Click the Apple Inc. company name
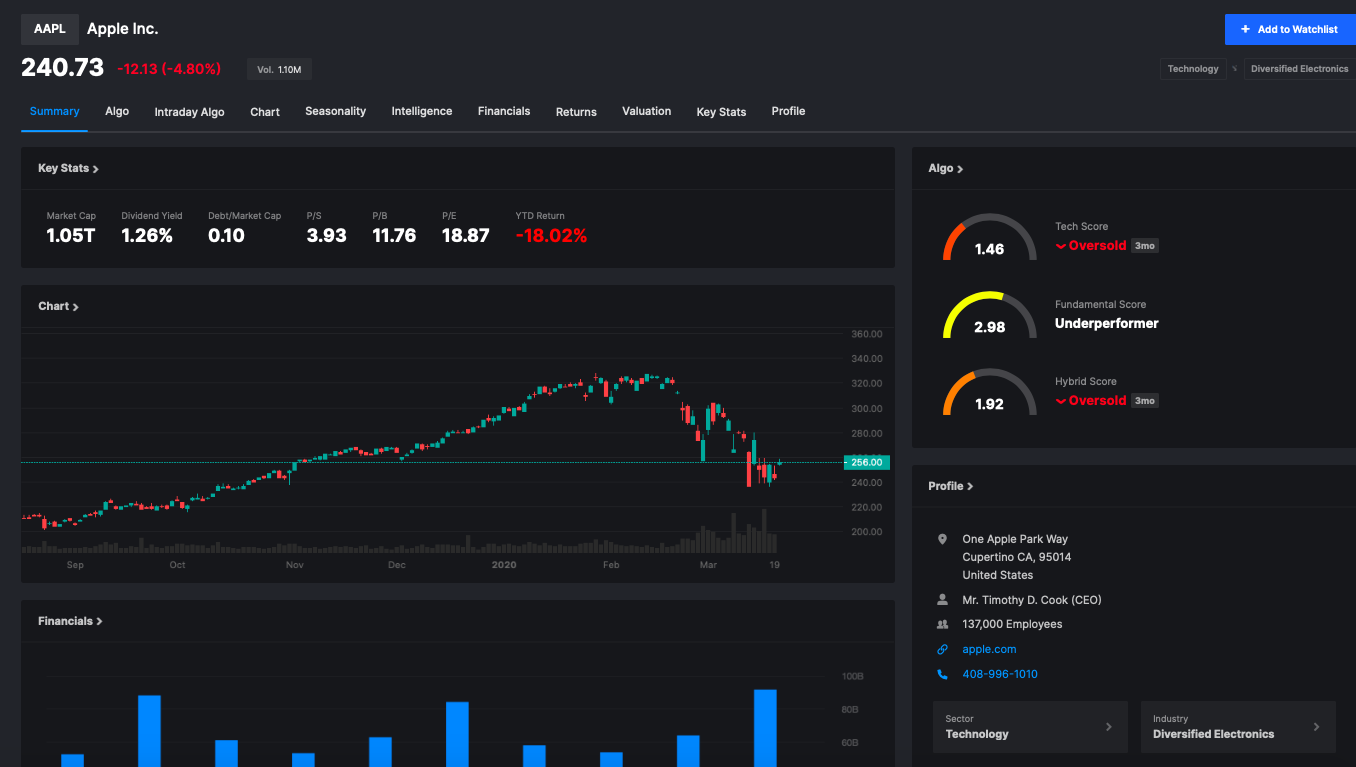This screenshot has height=767, width=1356. point(122,29)
